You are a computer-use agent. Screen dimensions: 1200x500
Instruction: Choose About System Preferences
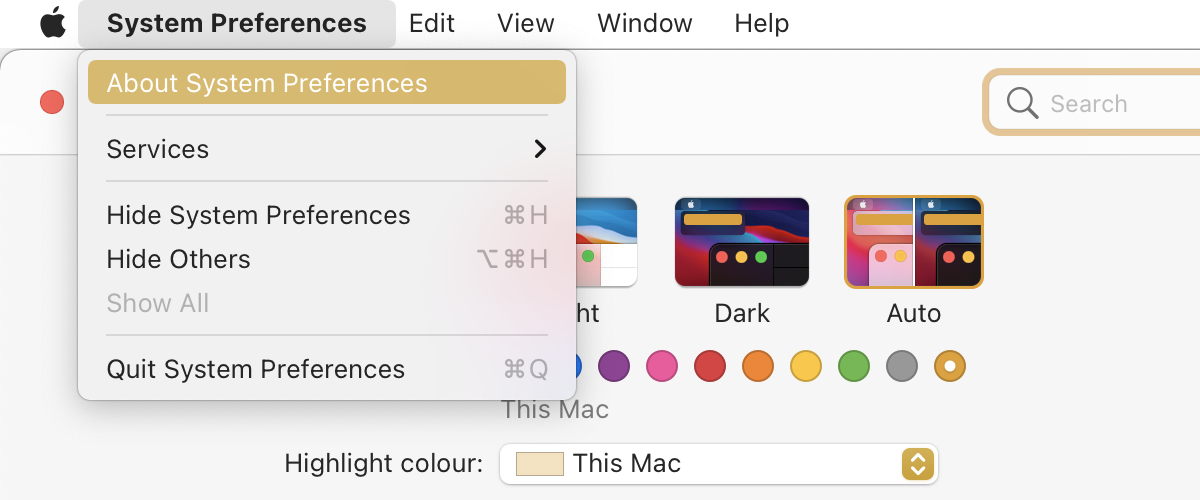tap(326, 83)
